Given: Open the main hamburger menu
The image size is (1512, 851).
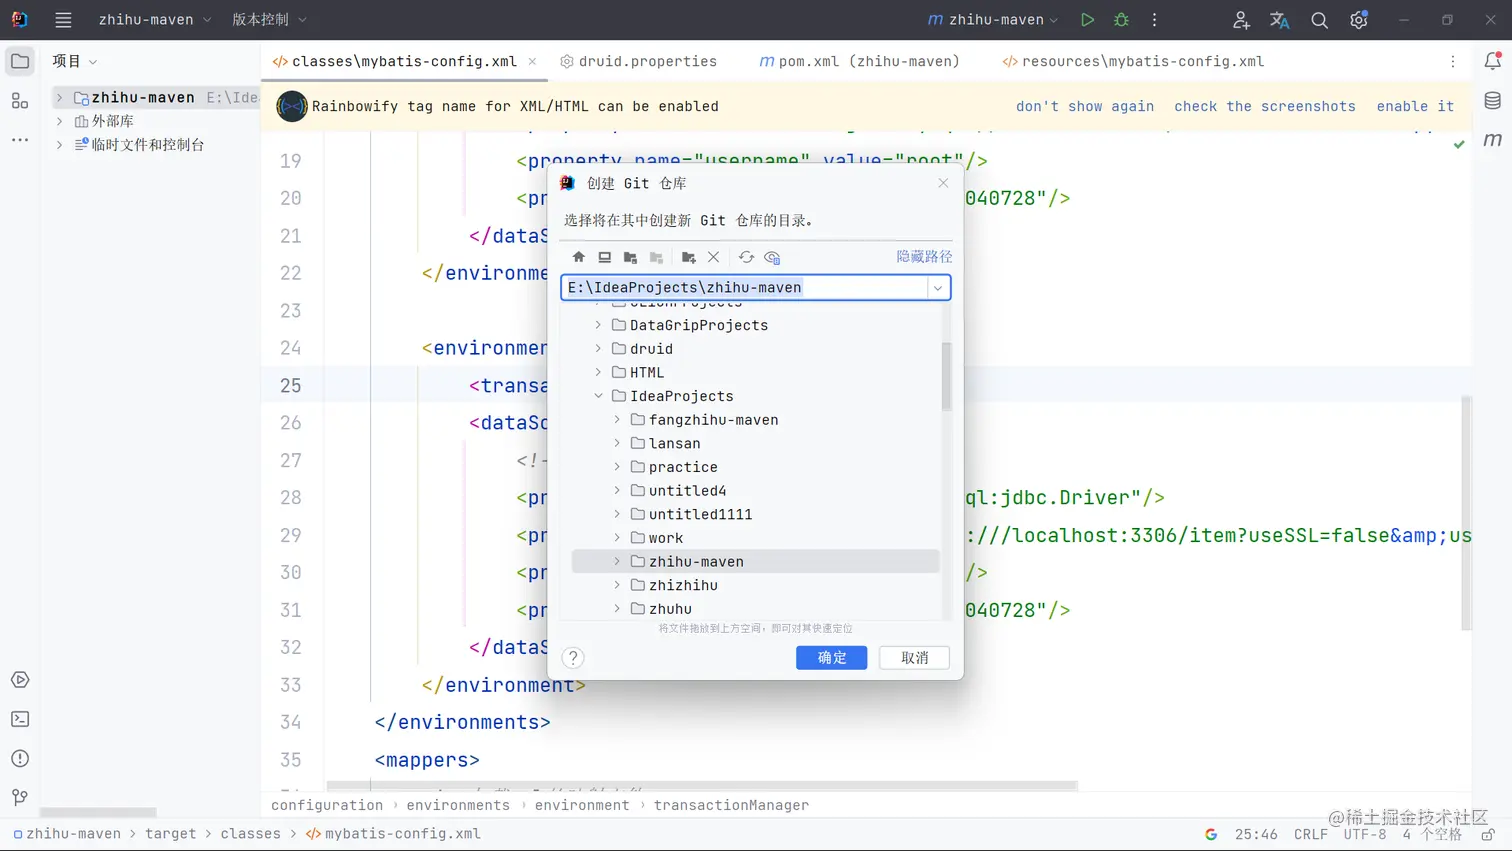Looking at the screenshot, I should click(x=63, y=20).
